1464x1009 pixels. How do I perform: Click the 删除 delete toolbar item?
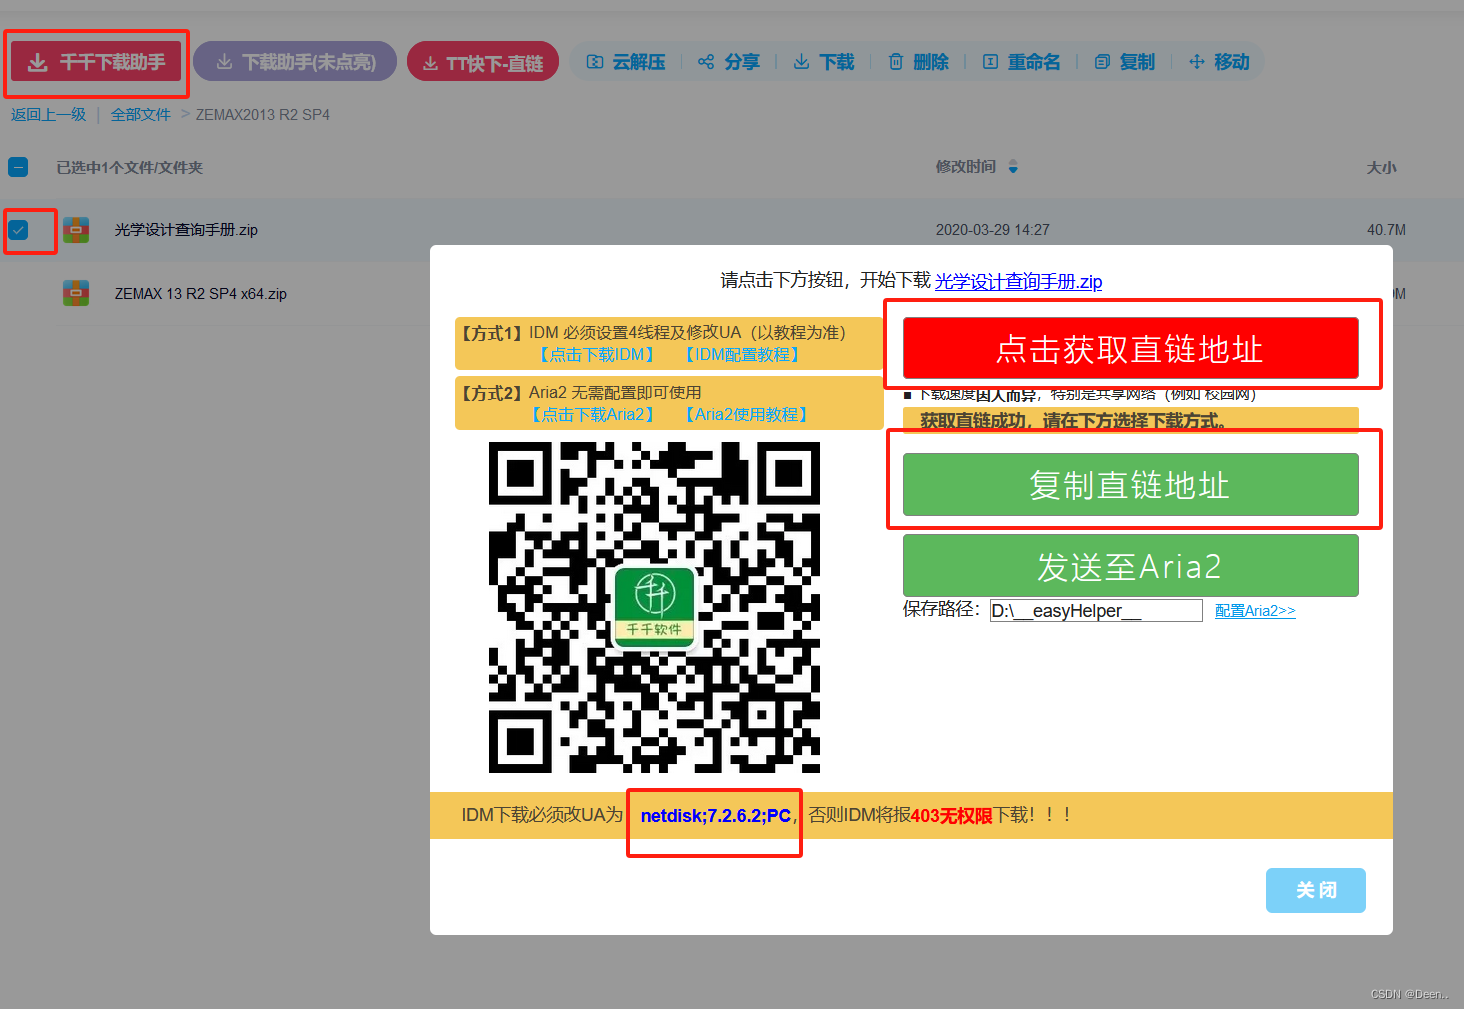click(x=918, y=62)
